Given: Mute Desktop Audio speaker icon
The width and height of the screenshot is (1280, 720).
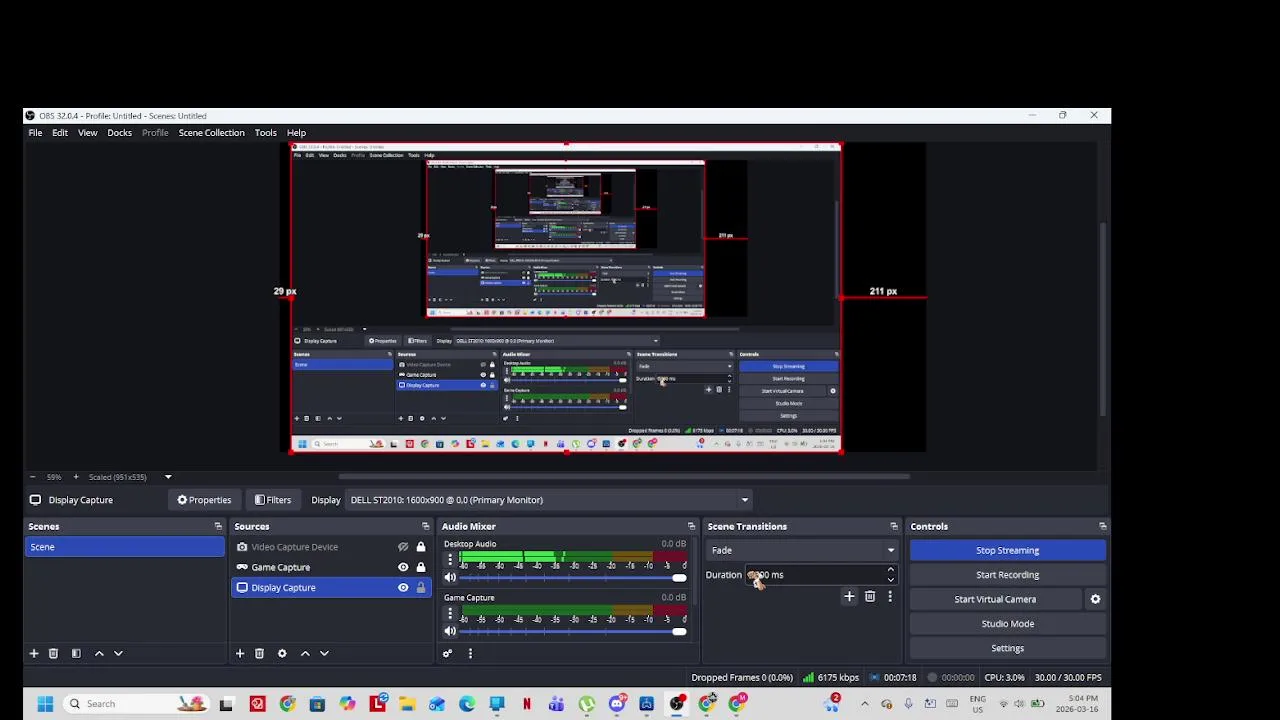Looking at the screenshot, I should [x=450, y=577].
